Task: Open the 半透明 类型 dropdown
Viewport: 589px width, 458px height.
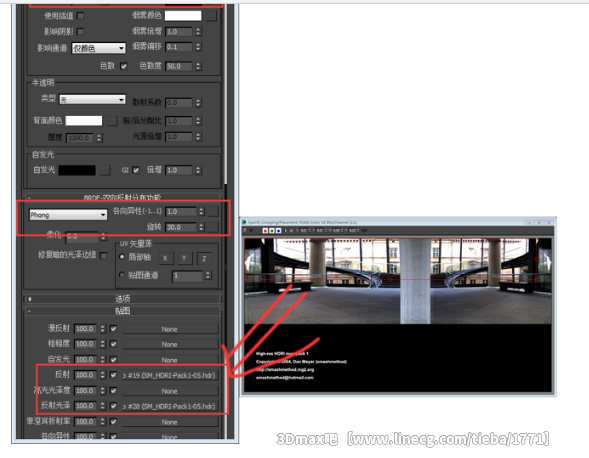Action: pyautogui.click(x=92, y=100)
